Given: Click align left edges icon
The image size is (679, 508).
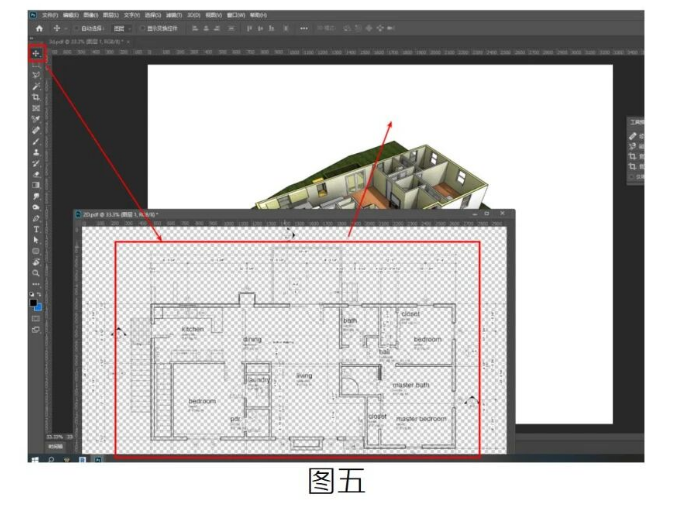Looking at the screenshot, I should [195, 29].
